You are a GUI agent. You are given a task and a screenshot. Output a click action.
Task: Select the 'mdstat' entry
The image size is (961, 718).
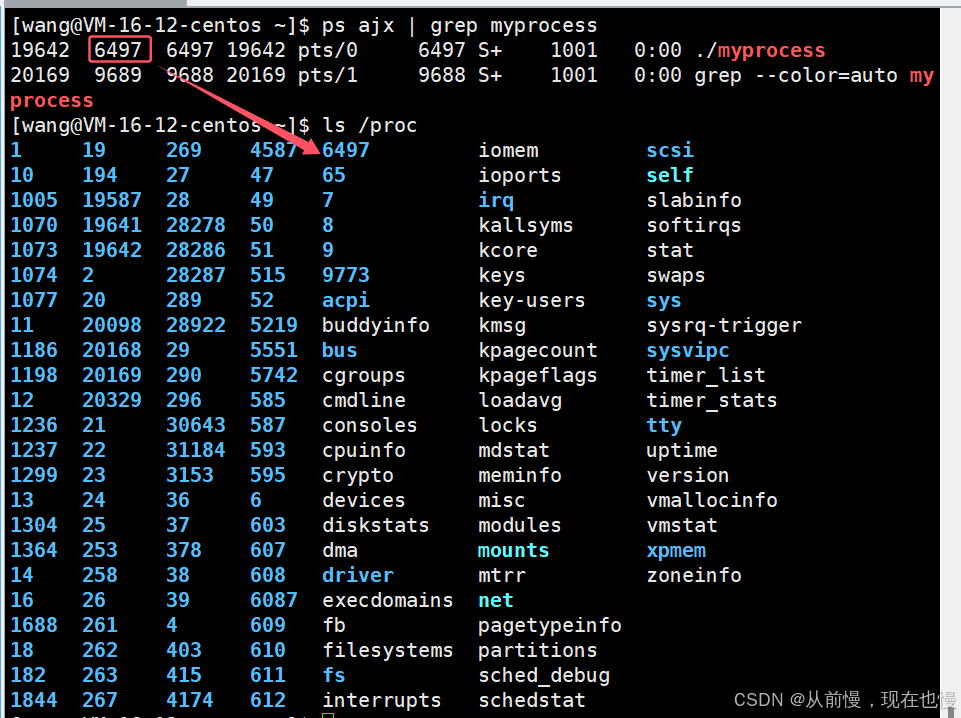pos(514,450)
